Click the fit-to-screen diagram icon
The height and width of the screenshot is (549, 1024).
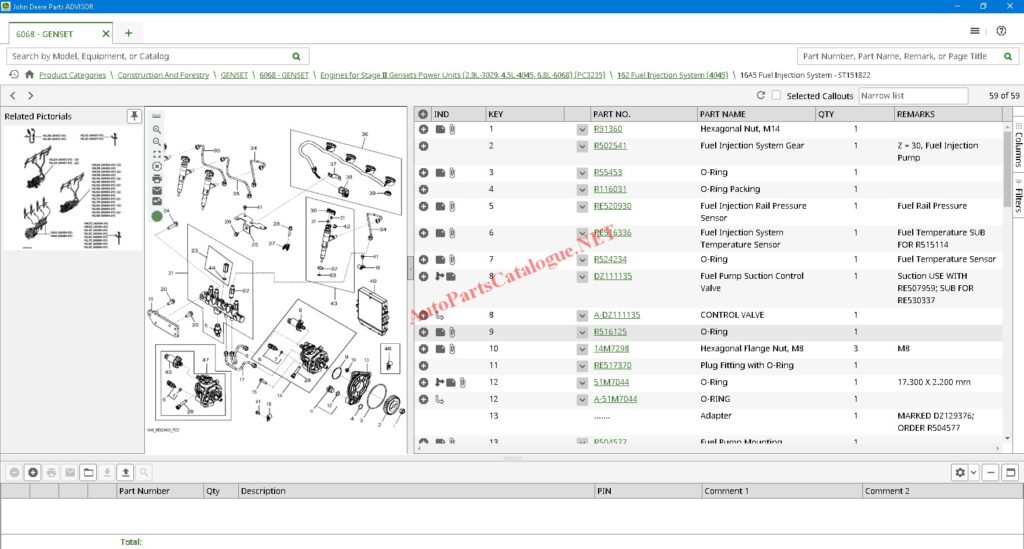(157, 153)
